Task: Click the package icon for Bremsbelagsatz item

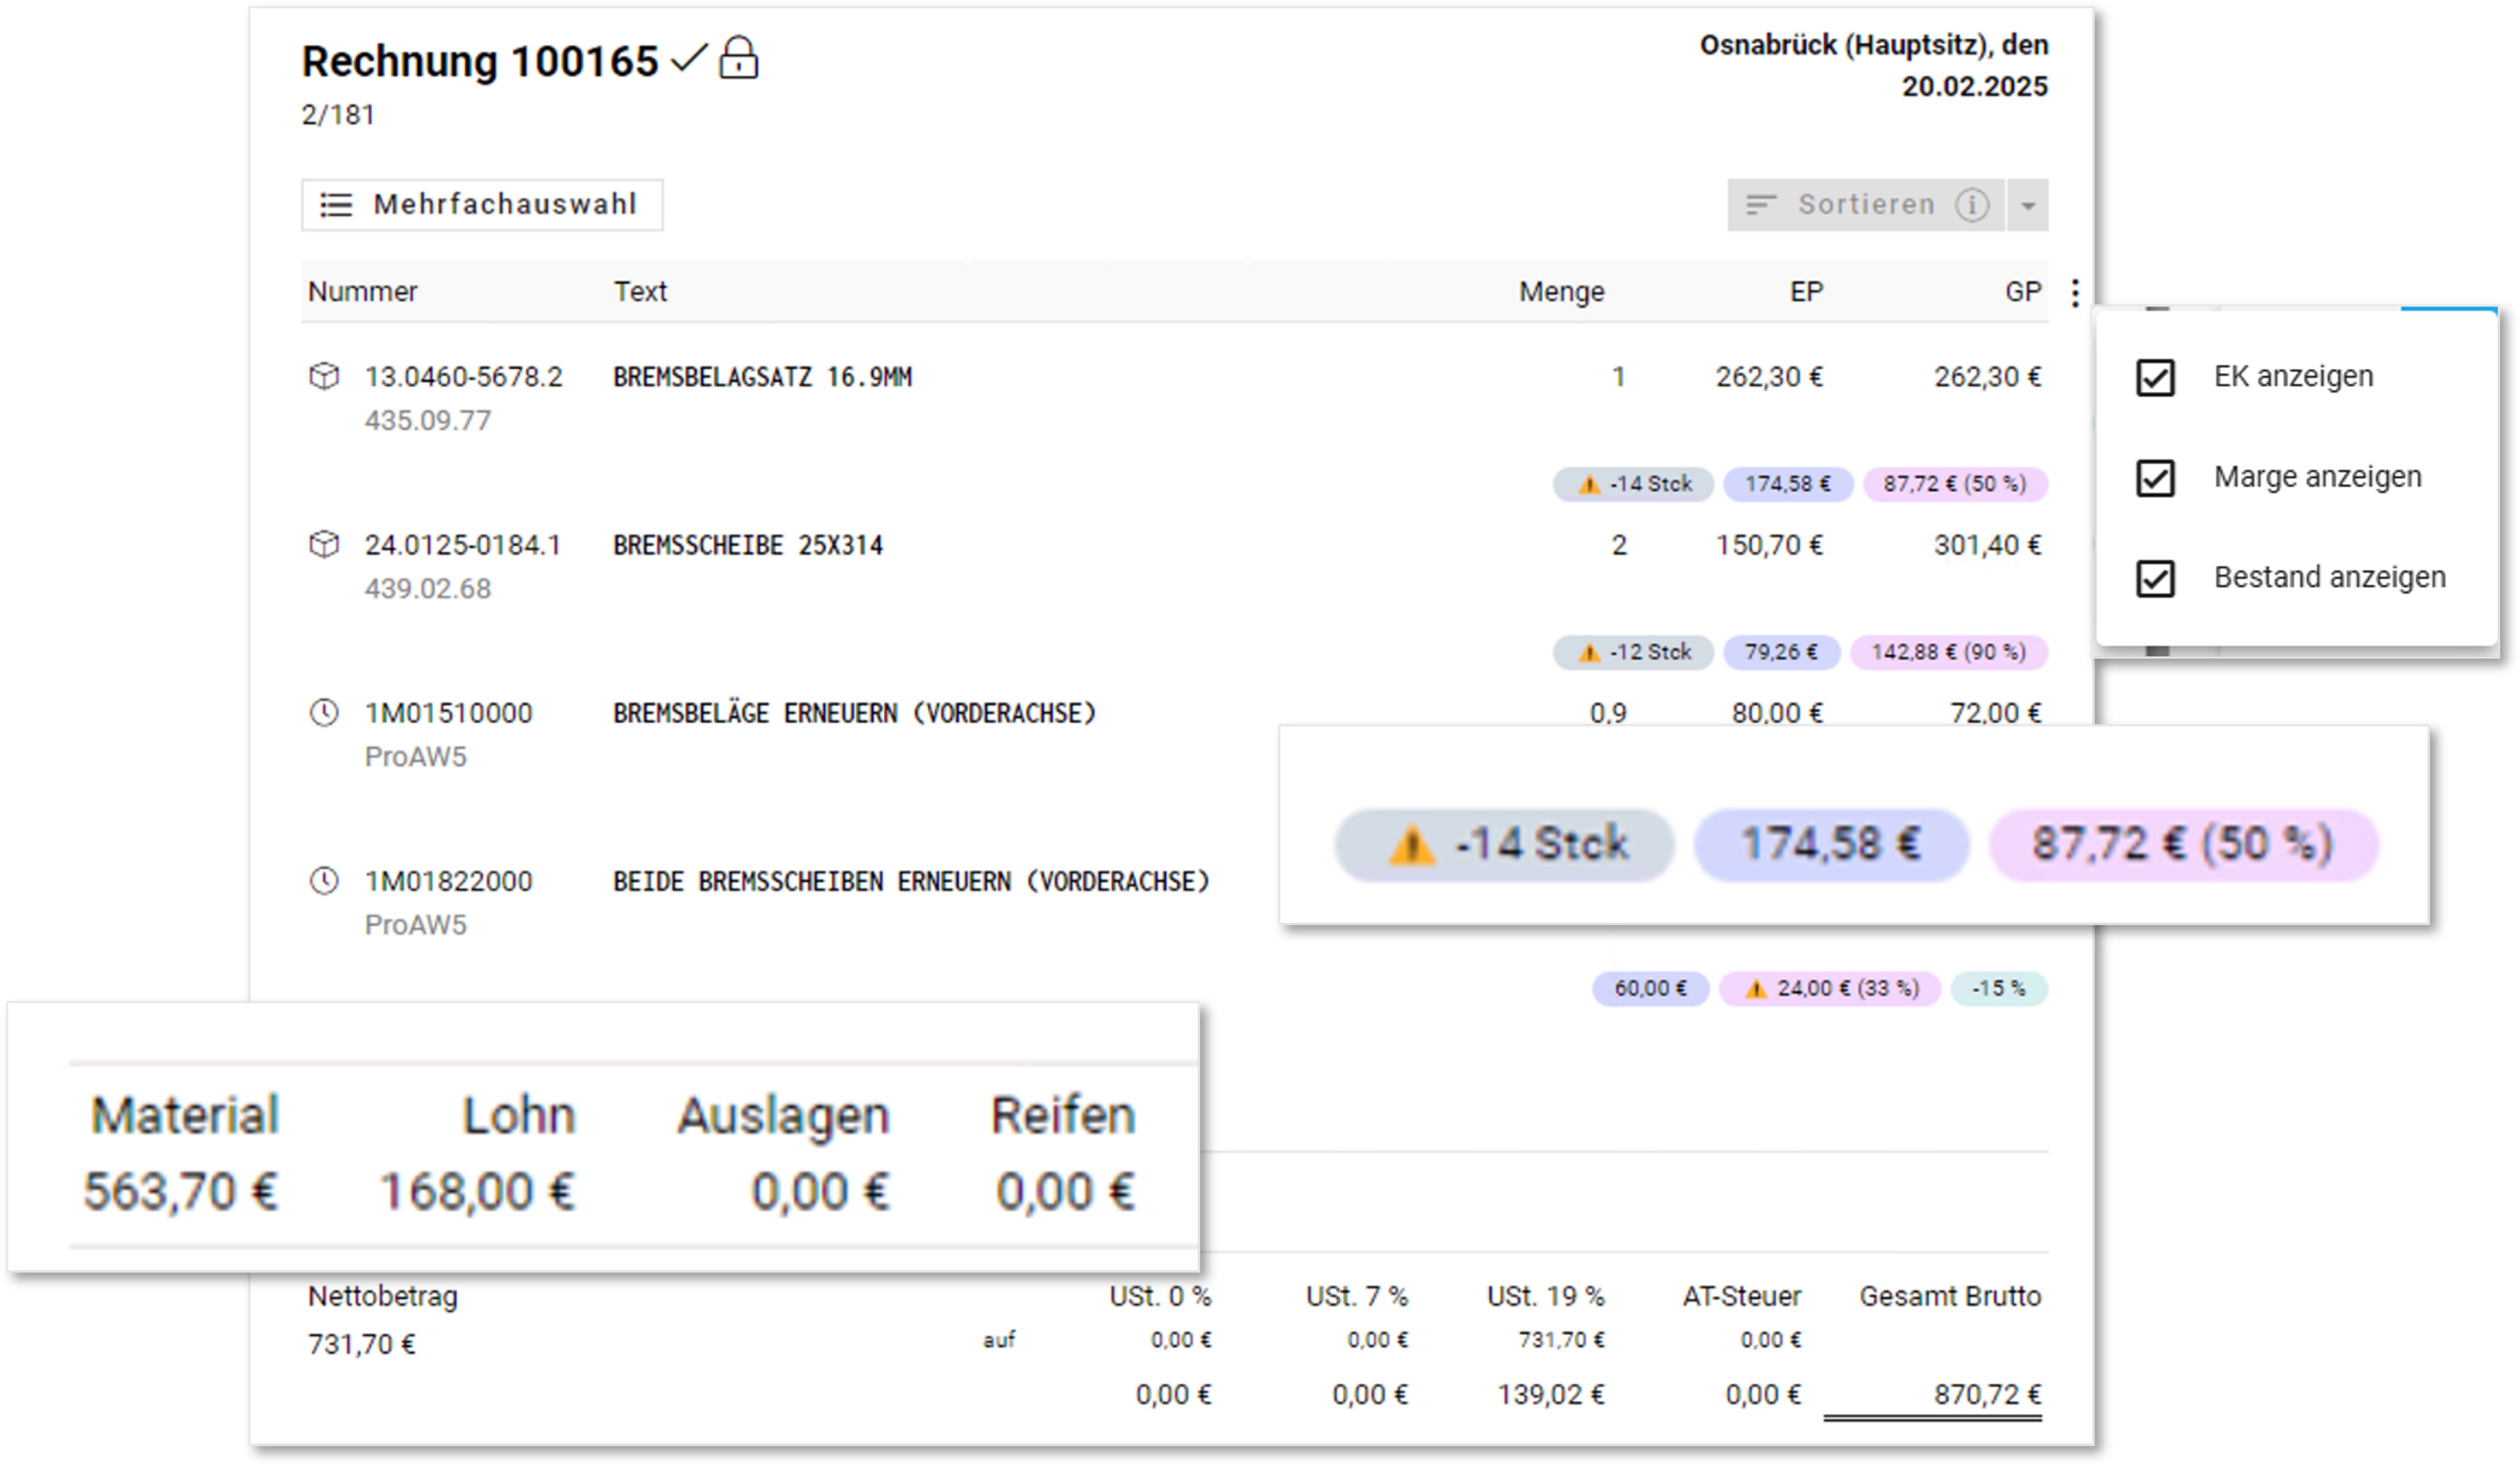Action: pyautogui.click(x=324, y=377)
